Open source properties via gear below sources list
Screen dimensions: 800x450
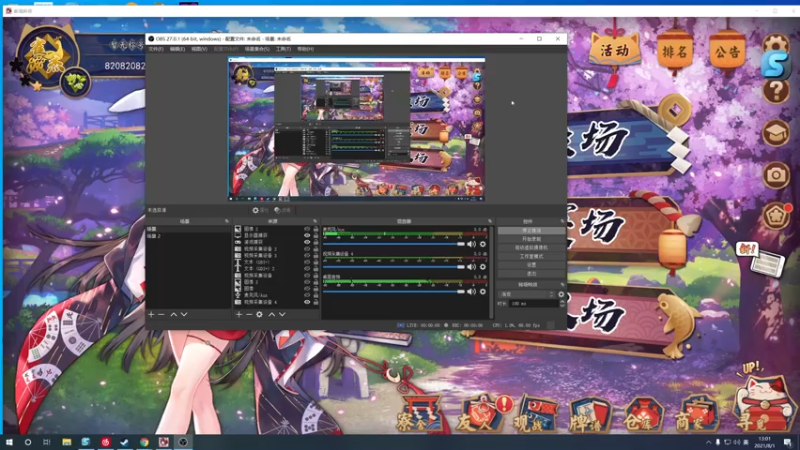pos(259,314)
